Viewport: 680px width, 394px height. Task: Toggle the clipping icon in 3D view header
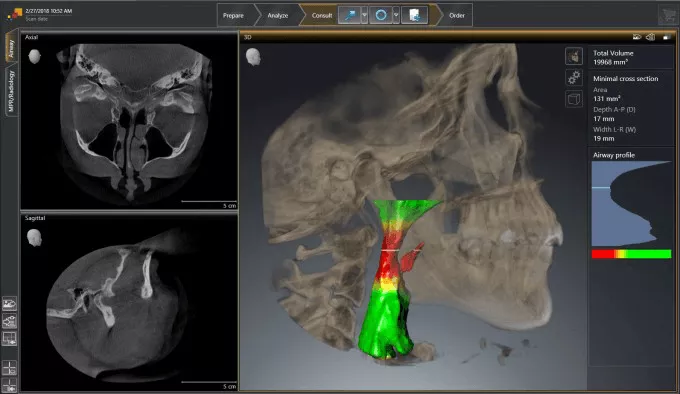pyautogui.click(x=651, y=37)
